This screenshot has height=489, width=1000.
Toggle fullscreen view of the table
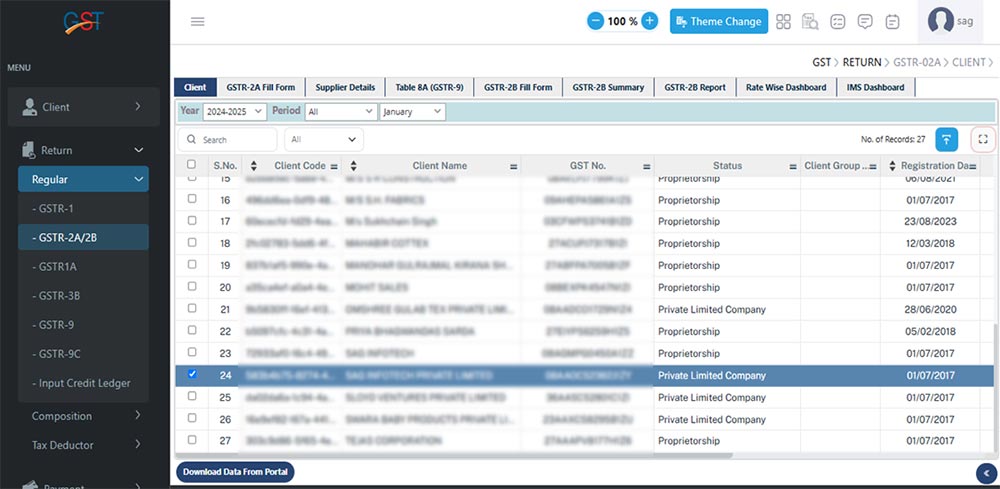983,139
